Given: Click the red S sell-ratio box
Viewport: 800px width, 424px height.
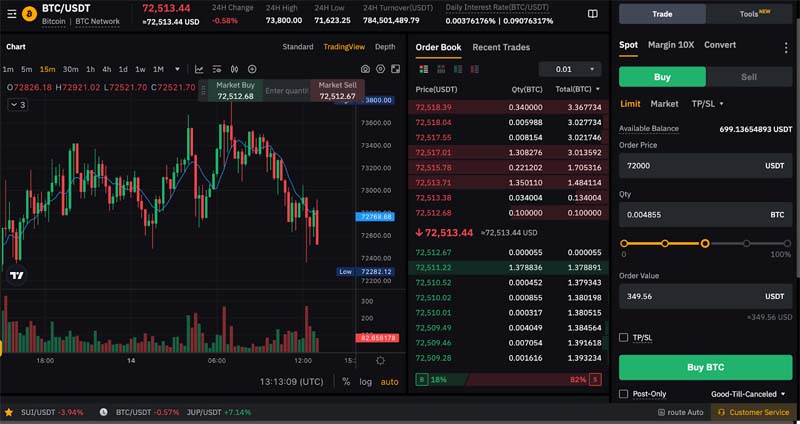Looking at the screenshot, I should pos(595,380).
